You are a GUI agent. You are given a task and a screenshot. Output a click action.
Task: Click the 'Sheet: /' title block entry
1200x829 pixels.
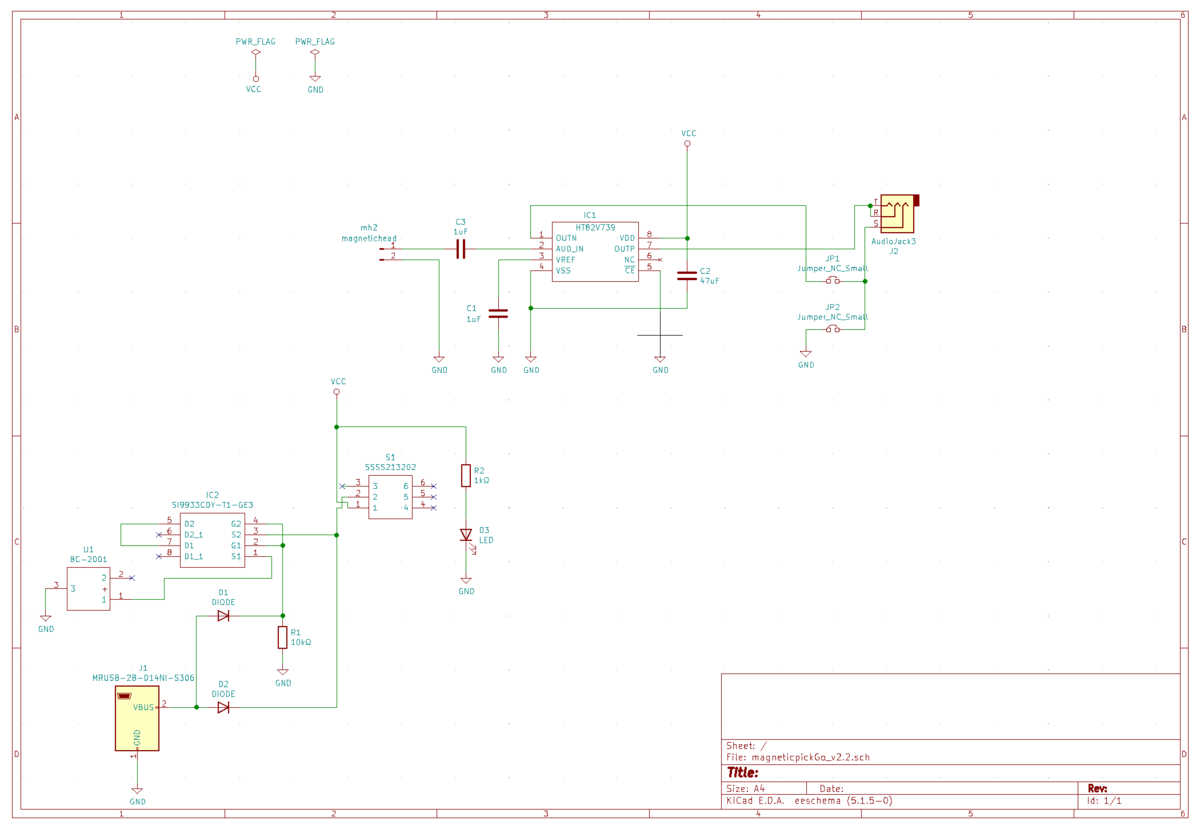746,745
